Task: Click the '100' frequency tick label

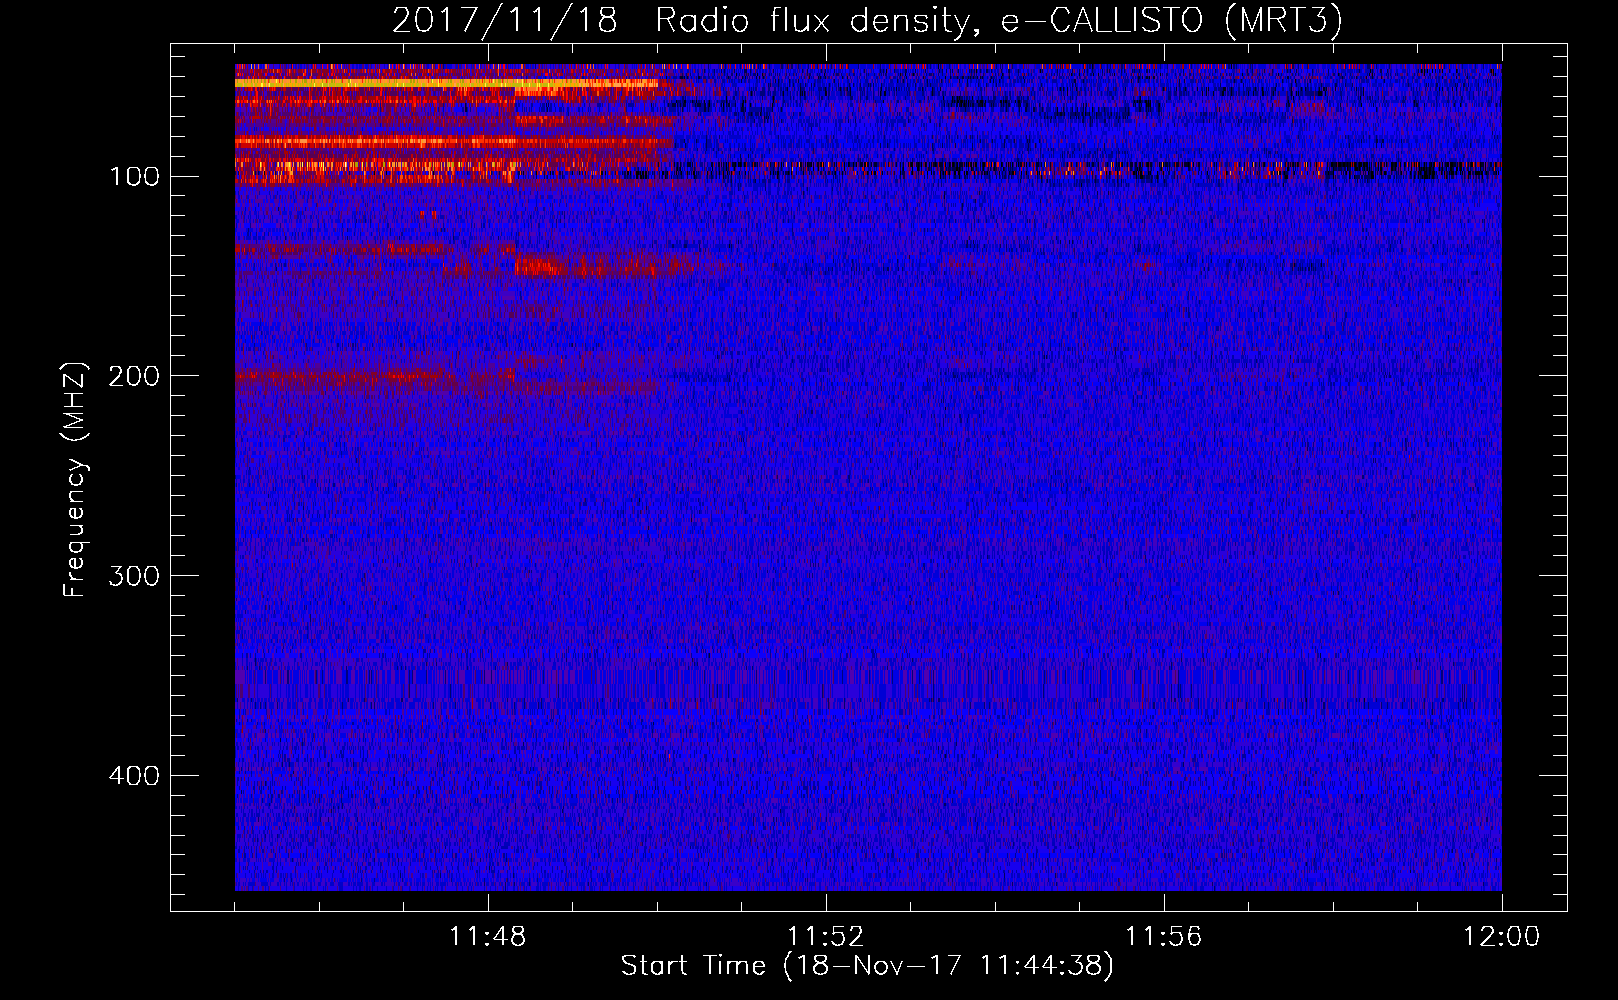Action: (134, 177)
